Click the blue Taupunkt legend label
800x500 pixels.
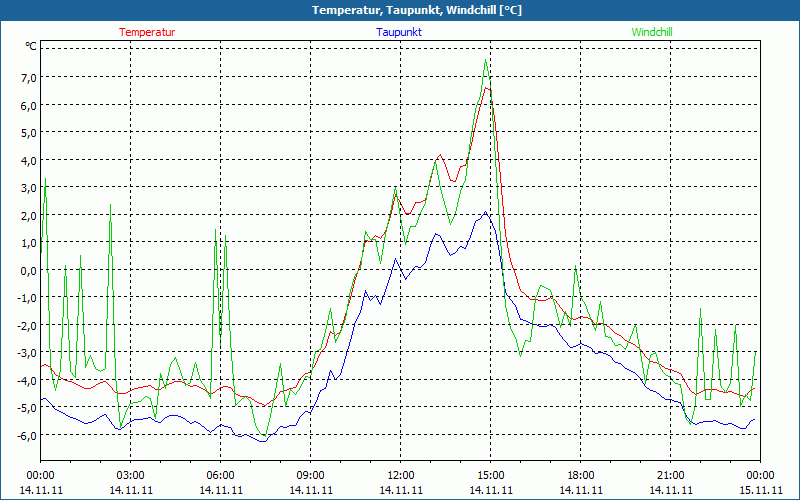(x=399, y=32)
